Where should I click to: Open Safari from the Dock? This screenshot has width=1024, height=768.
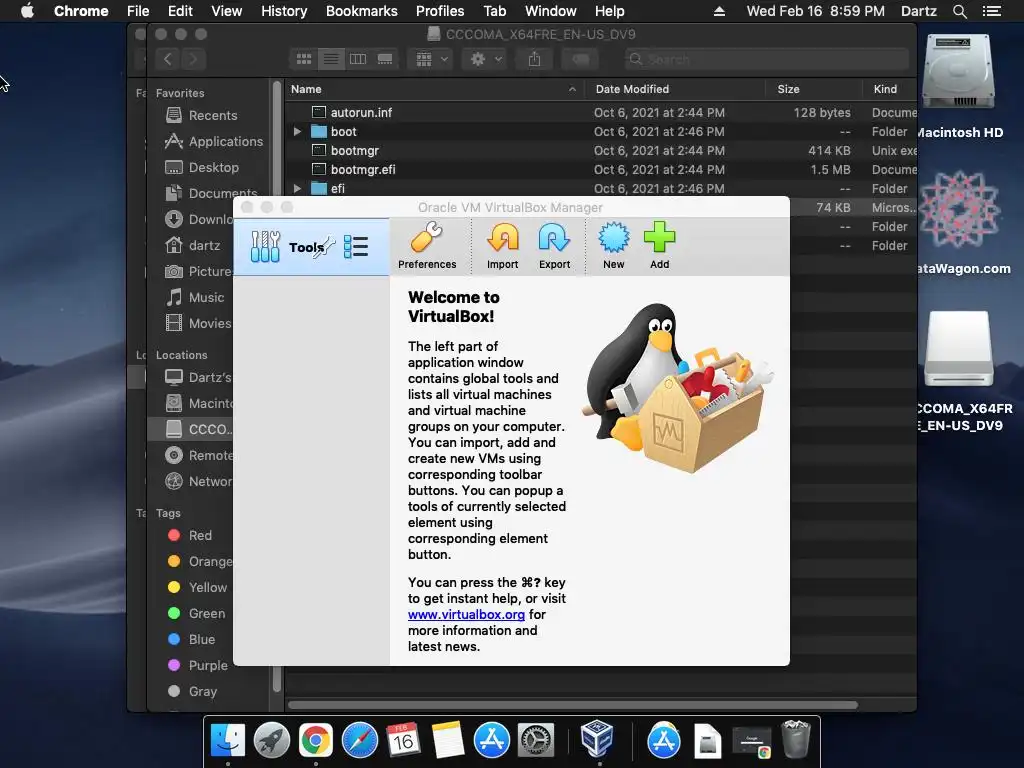tap(360, 740)
